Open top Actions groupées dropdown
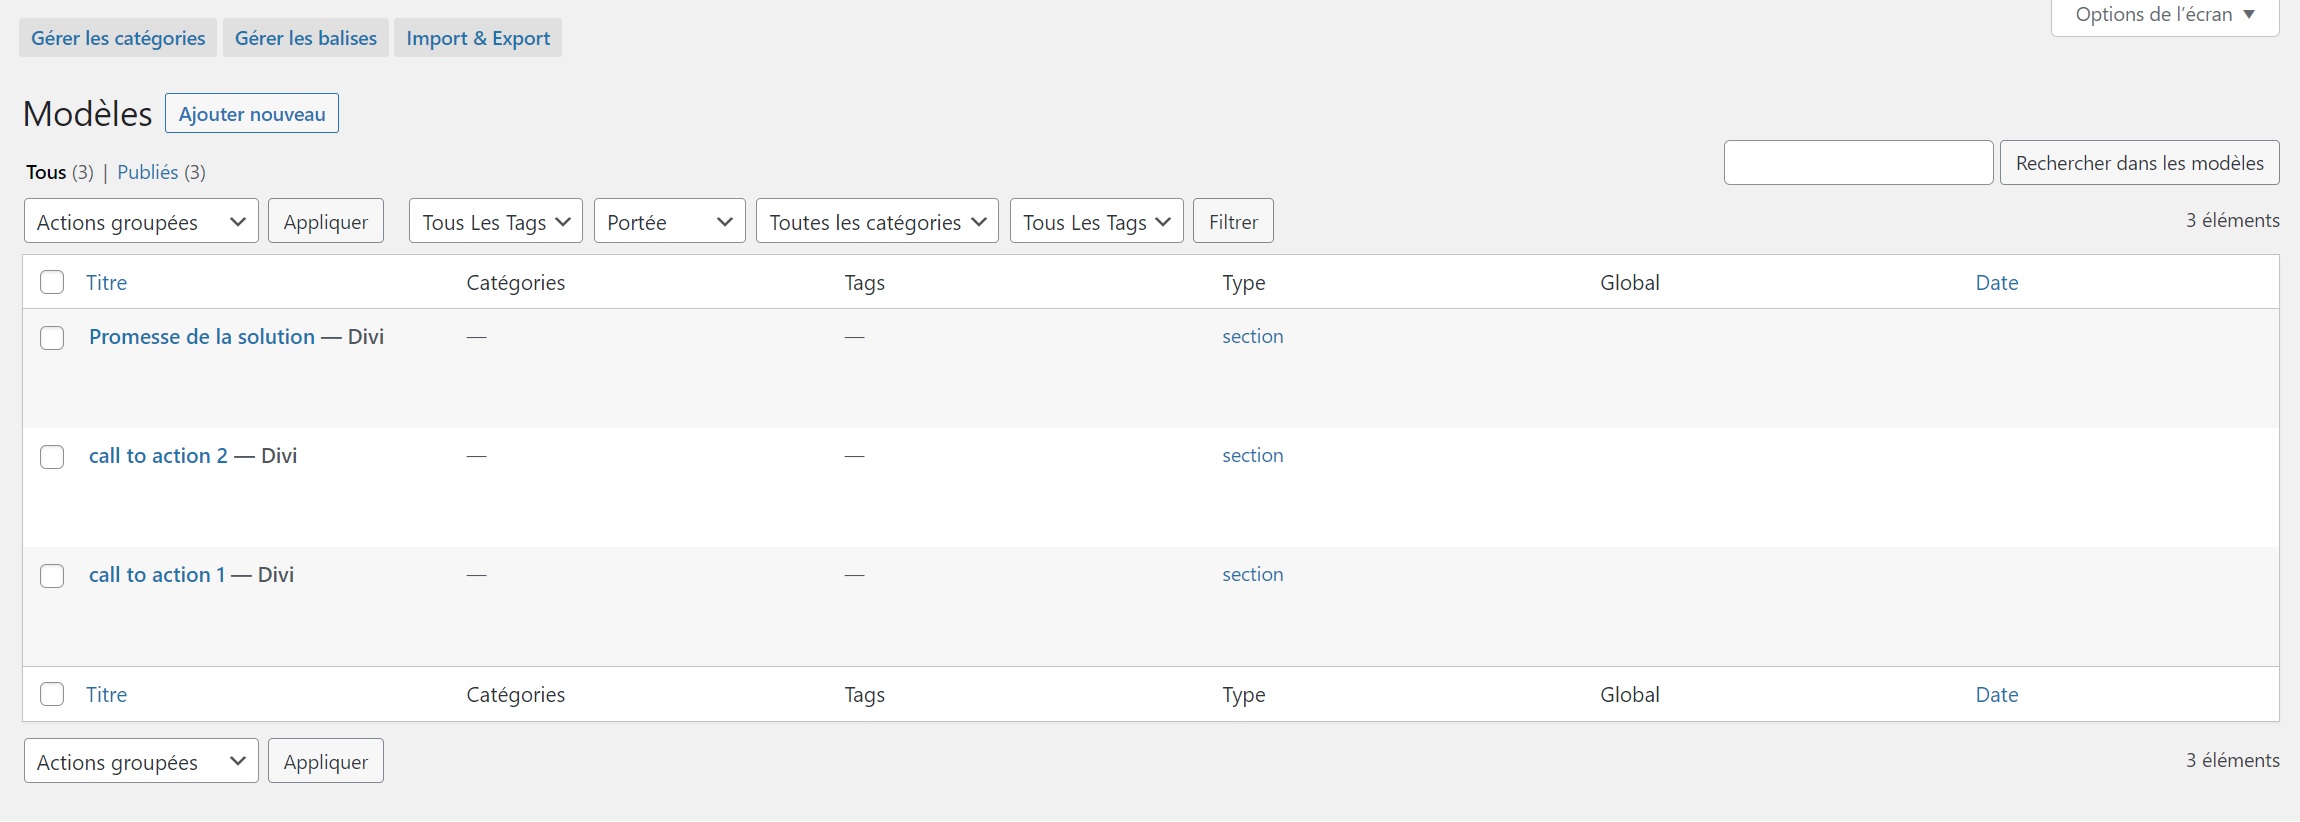This screenshot has width=2300, height=822. 141,221
